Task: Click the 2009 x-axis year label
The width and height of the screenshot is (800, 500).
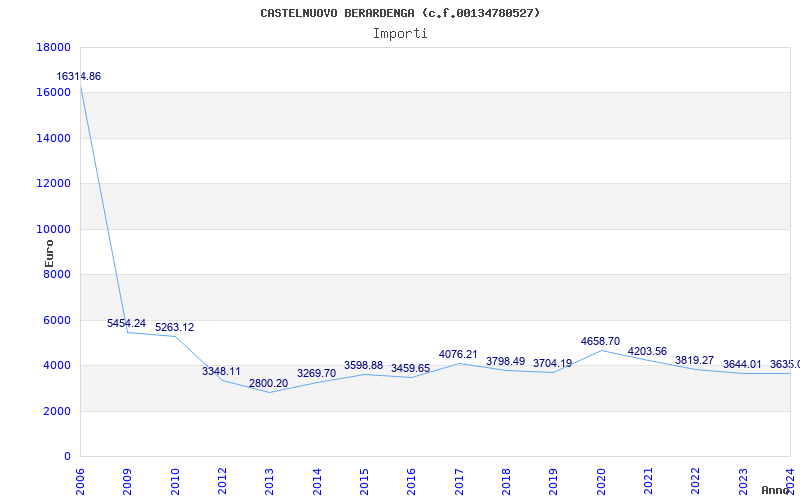Action: coord(128,482)
